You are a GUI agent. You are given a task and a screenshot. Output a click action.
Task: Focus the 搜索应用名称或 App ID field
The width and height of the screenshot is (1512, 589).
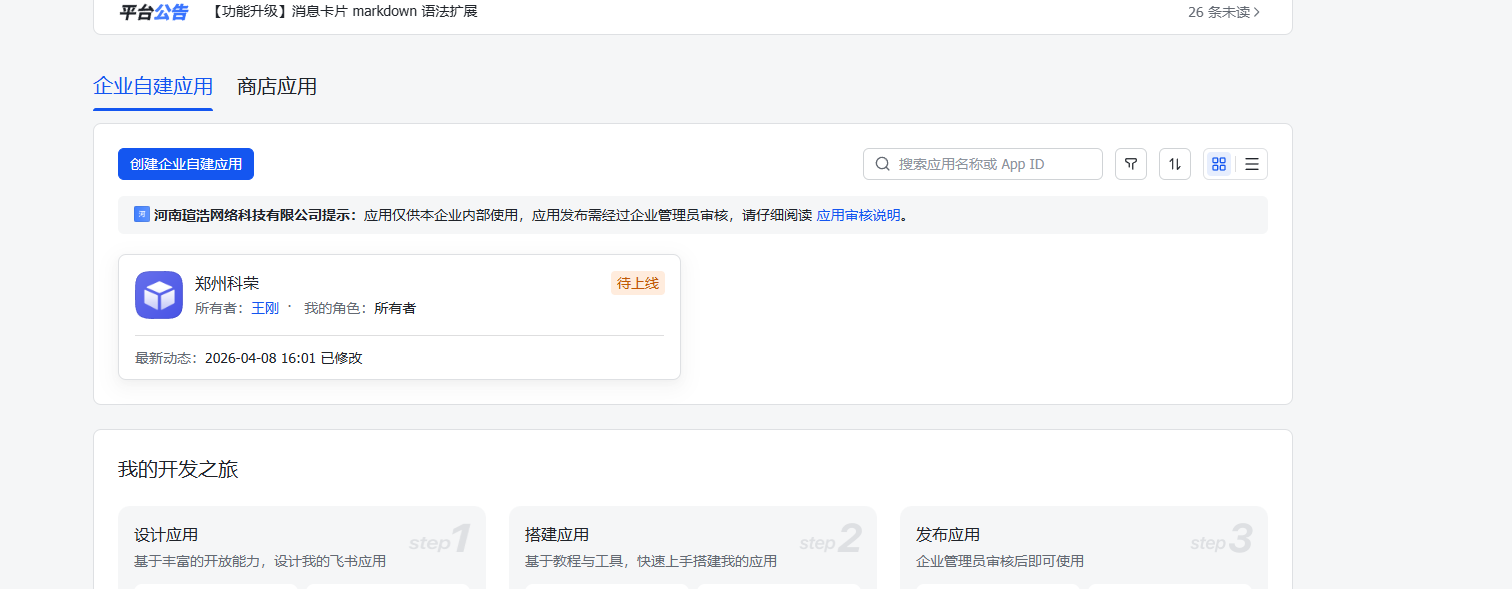tap(994, 164)
